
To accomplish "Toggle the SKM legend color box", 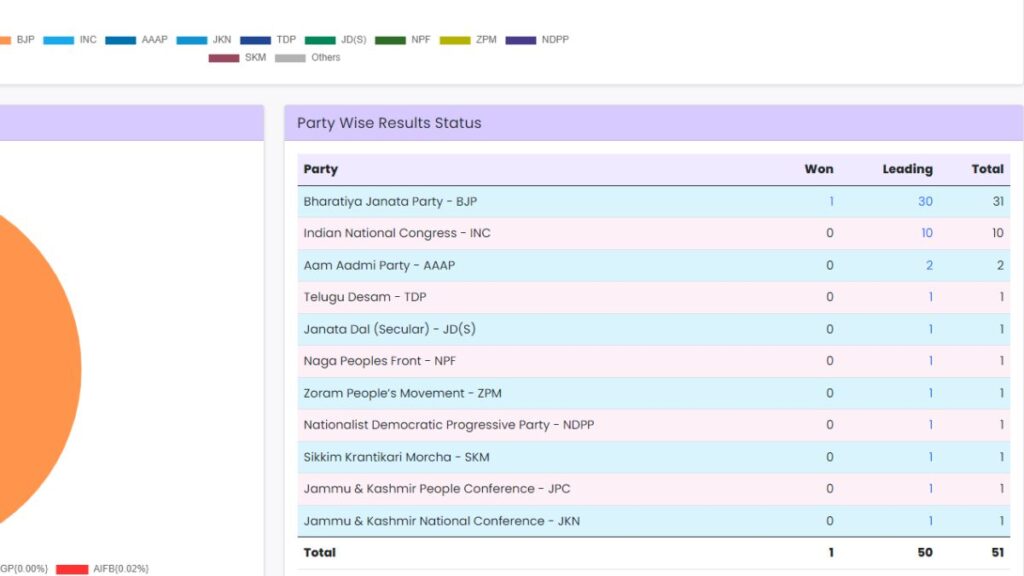I will 224,58.
